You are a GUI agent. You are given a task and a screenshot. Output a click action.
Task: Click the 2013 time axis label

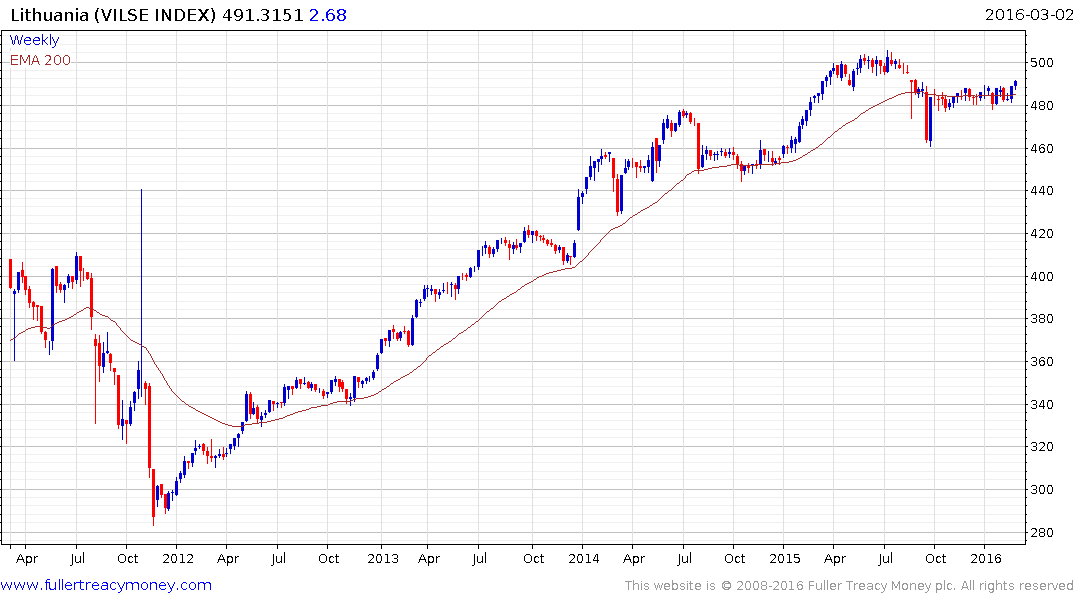(383, 558)
